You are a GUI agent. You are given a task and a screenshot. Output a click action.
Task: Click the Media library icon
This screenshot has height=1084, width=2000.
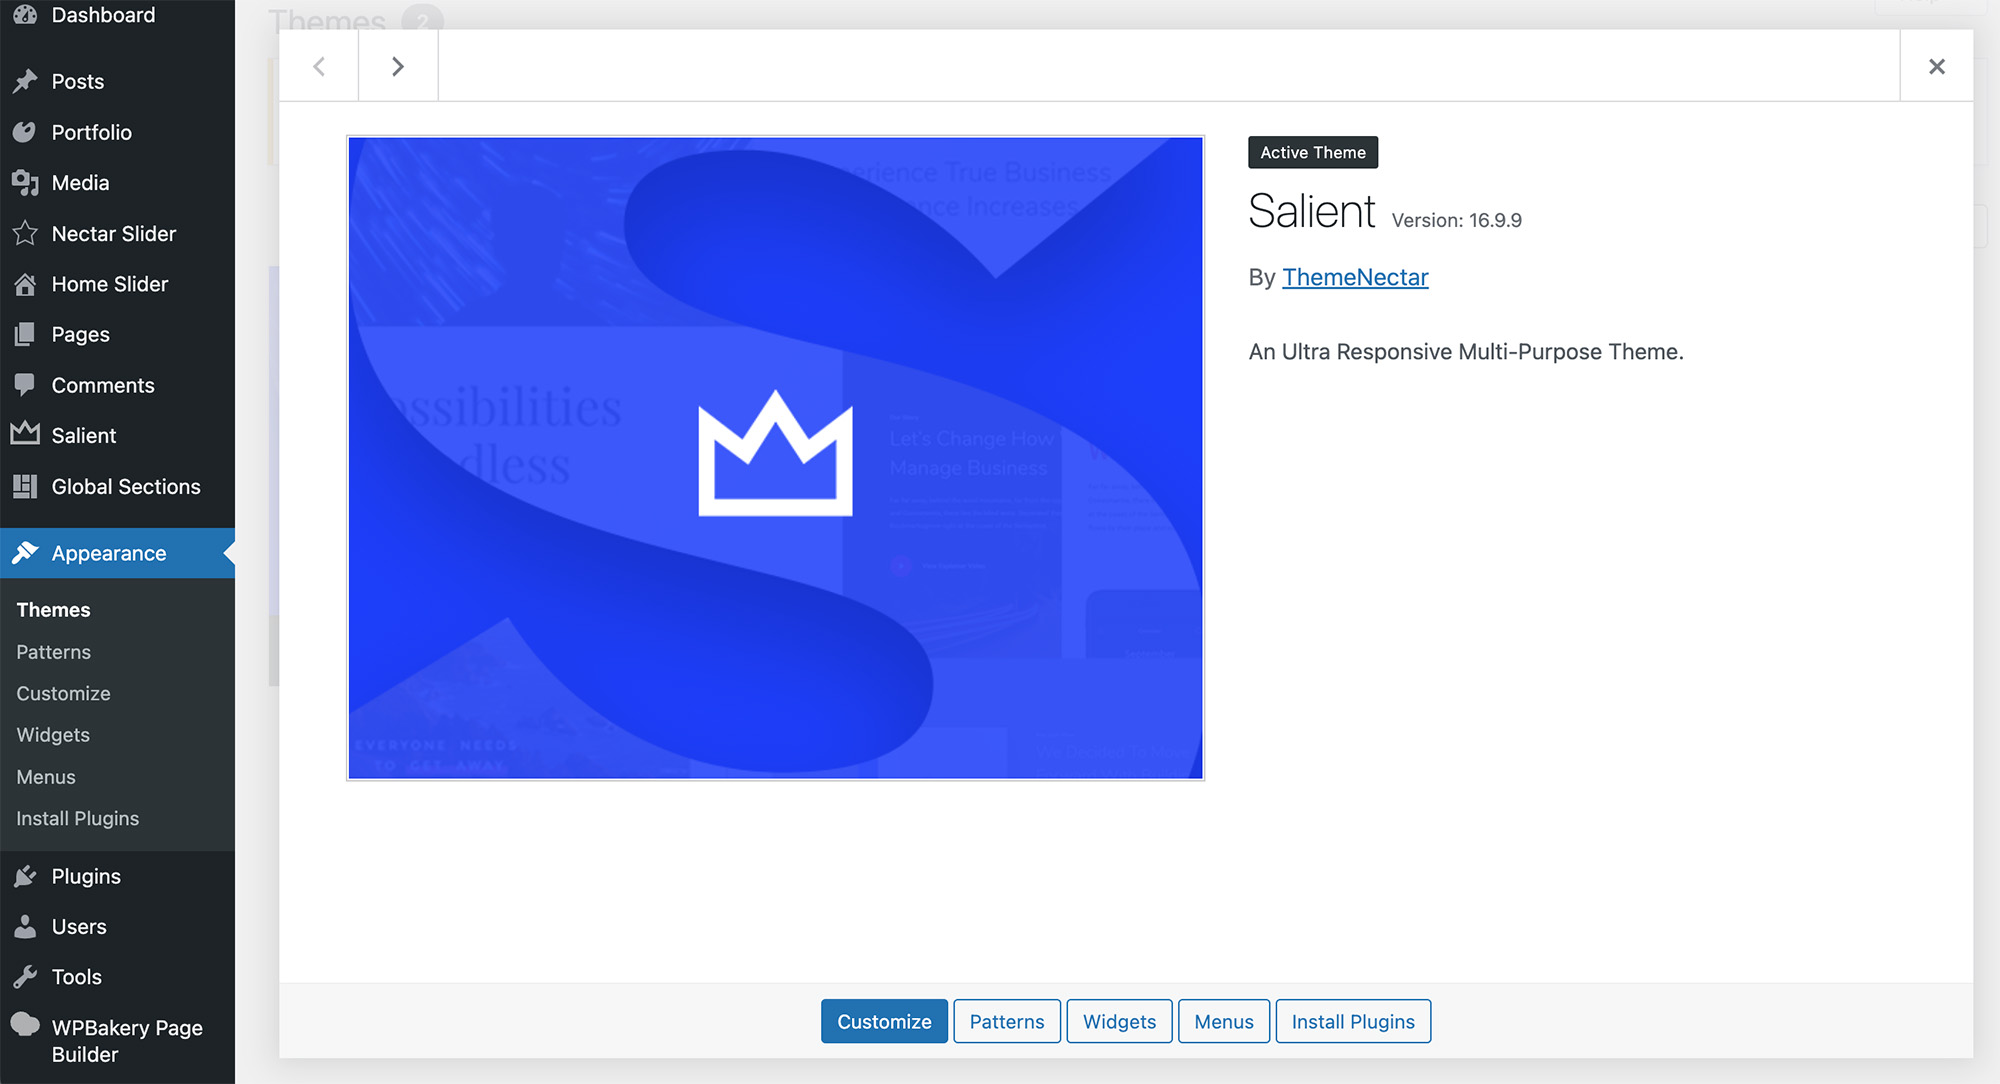click(25, 182)
